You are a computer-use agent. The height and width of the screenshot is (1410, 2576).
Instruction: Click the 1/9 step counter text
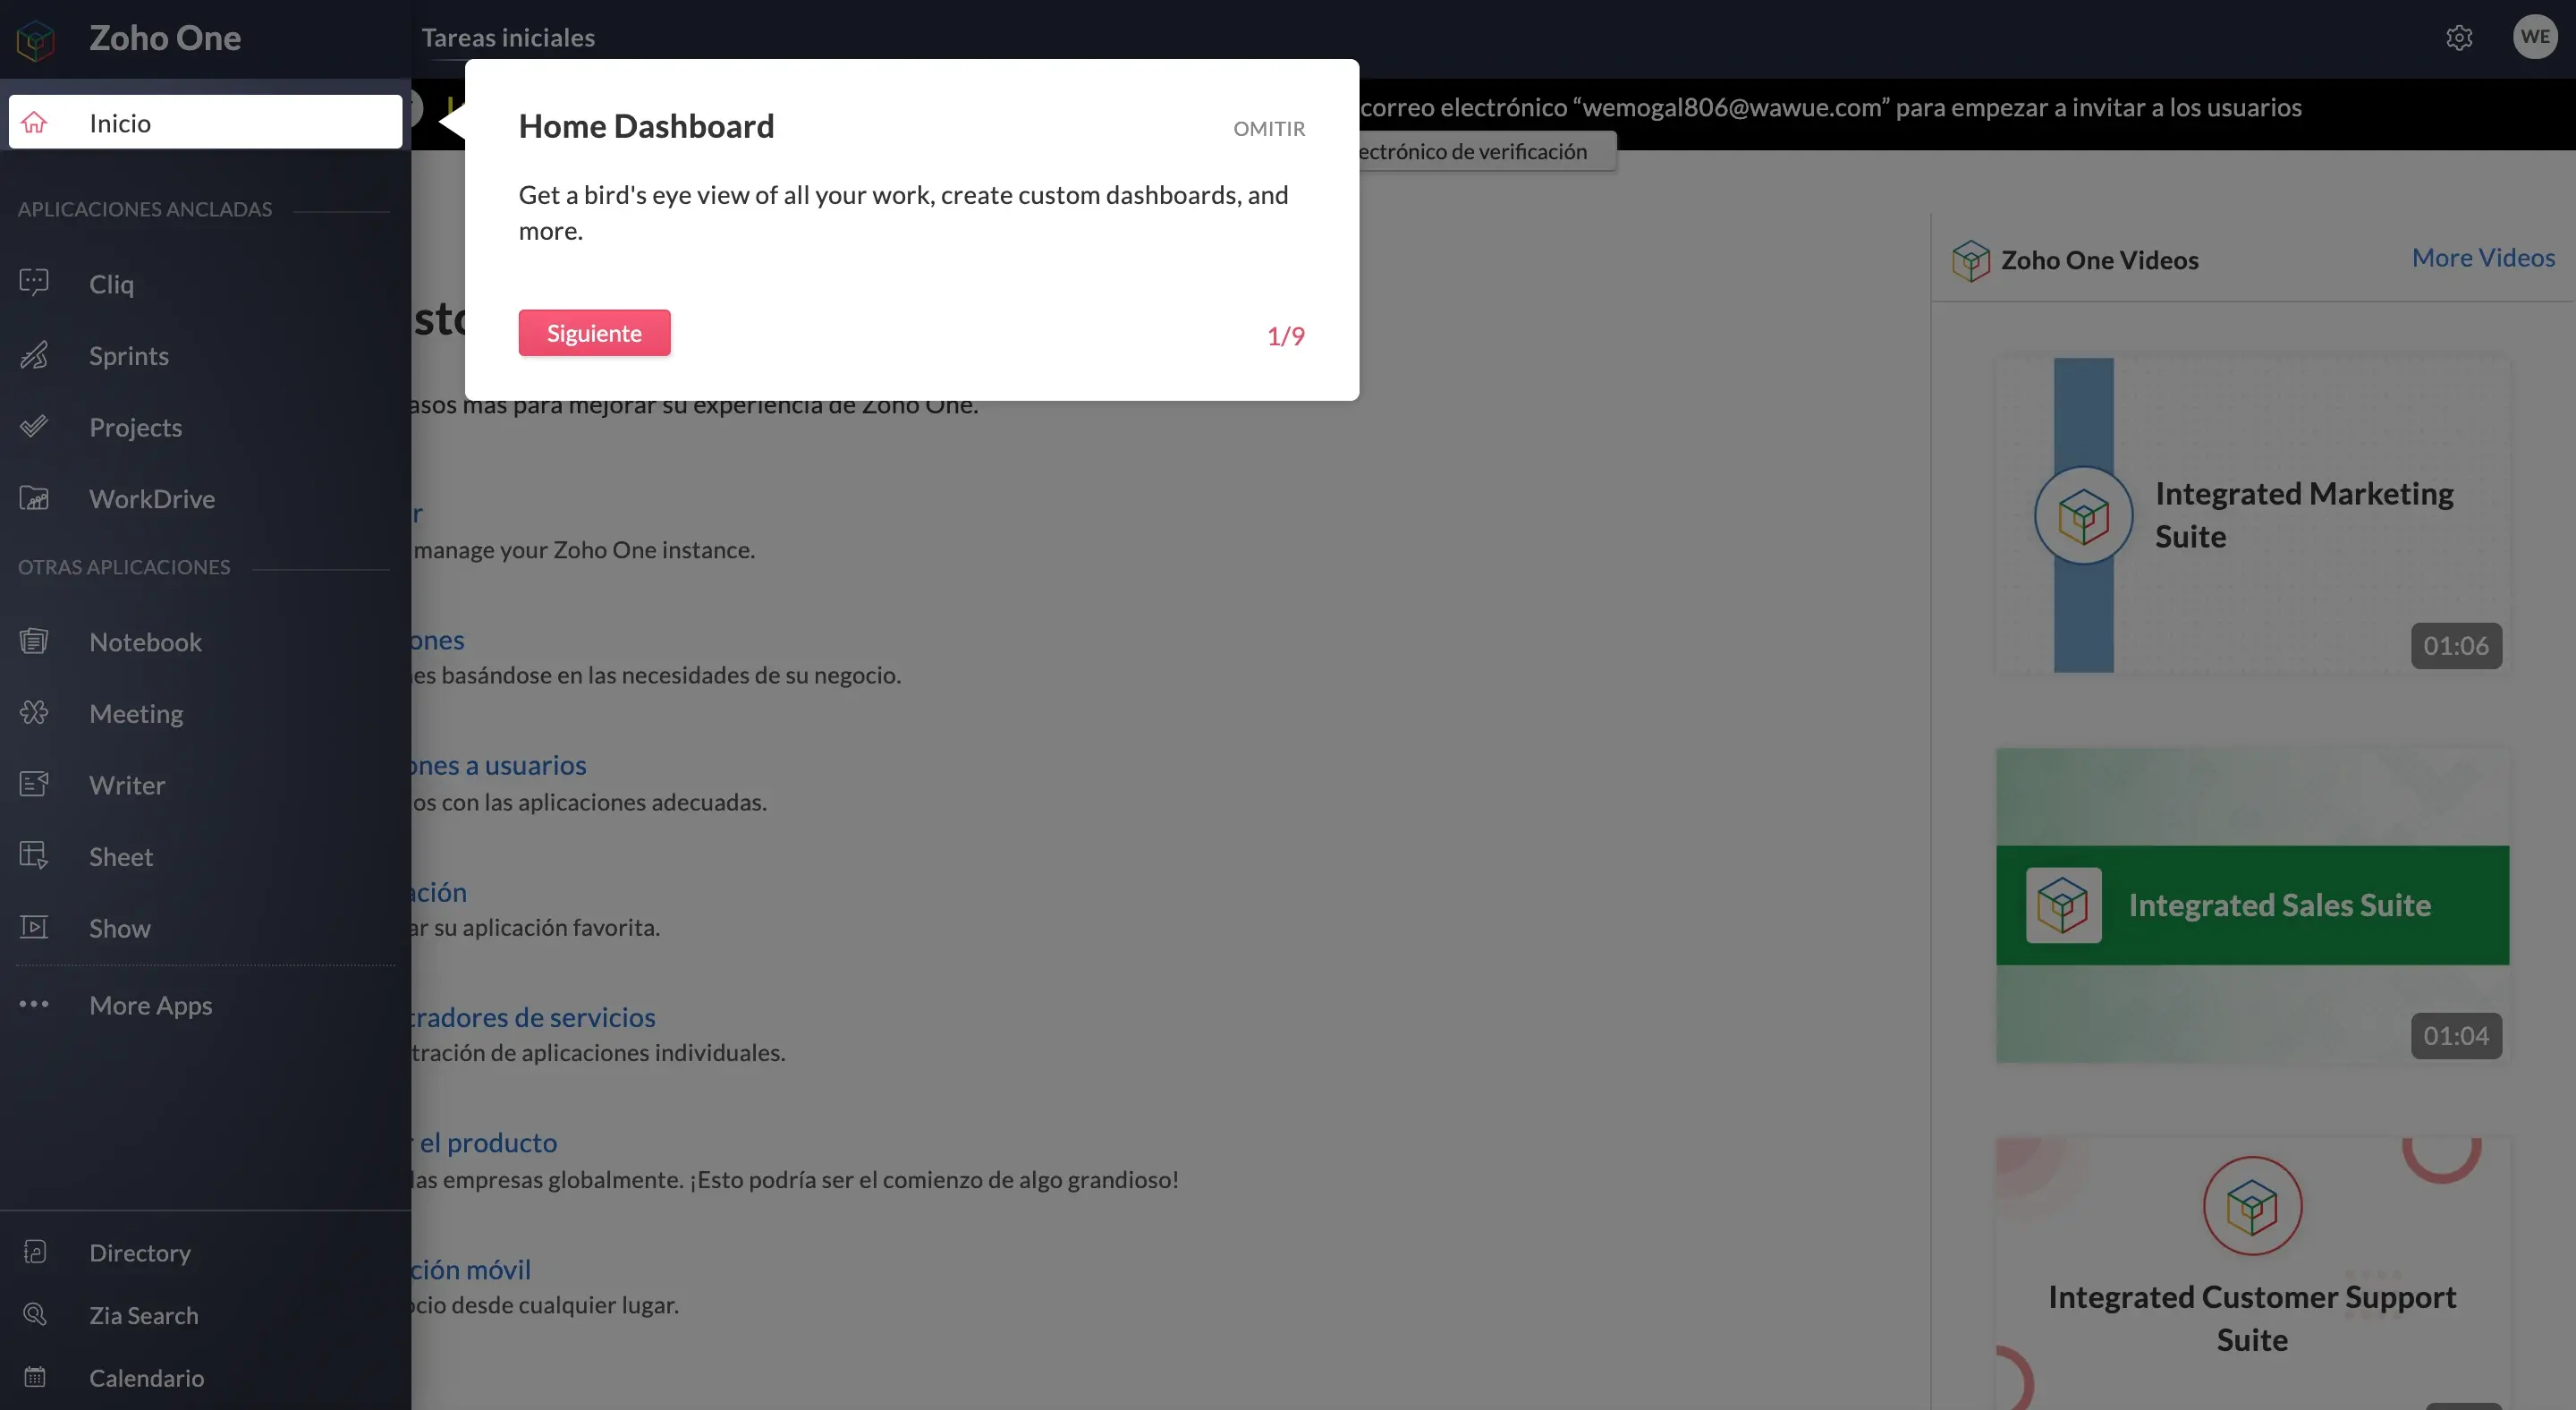pyautogui.click(x=1285, y=336)
